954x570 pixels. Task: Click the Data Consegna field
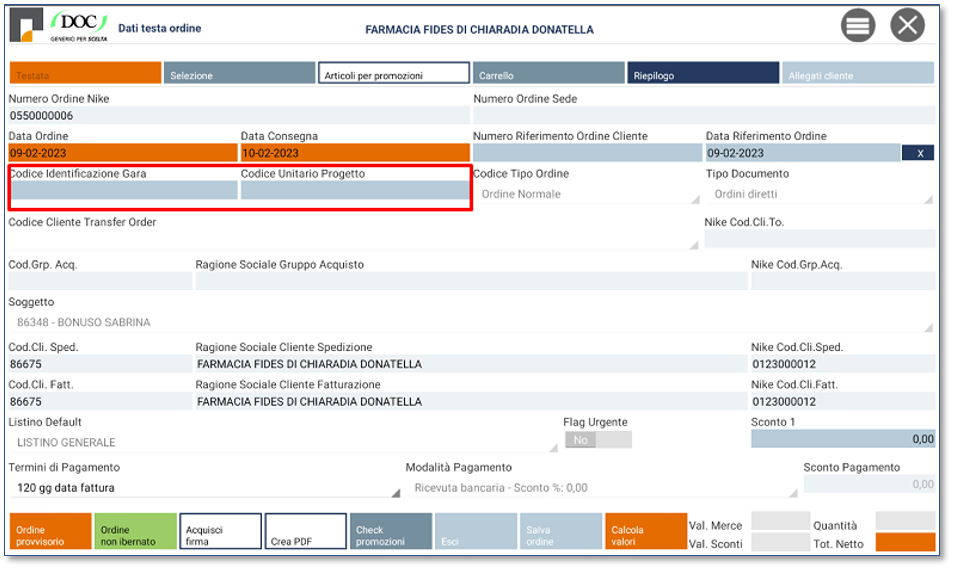[355, 153]
